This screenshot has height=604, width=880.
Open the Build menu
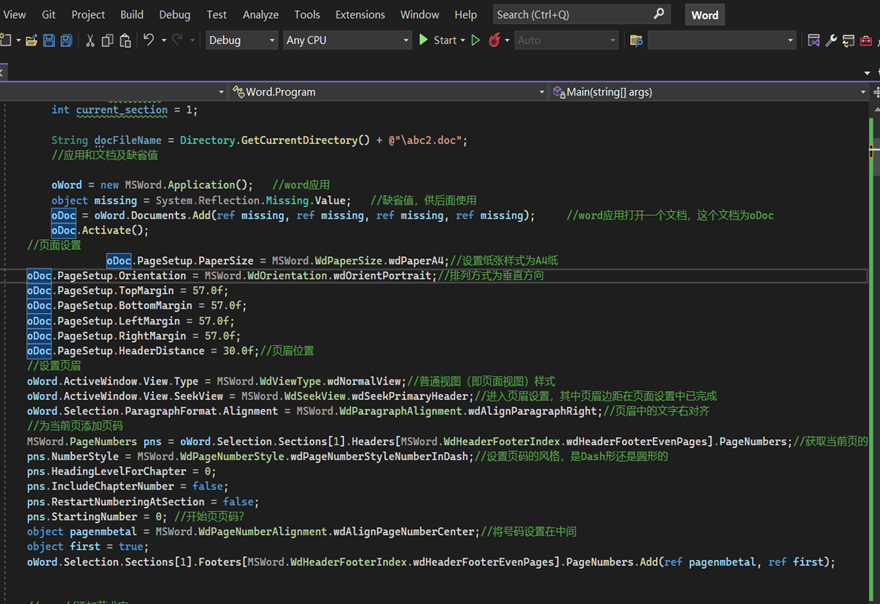pyautogui.click(x=131, y=15)
